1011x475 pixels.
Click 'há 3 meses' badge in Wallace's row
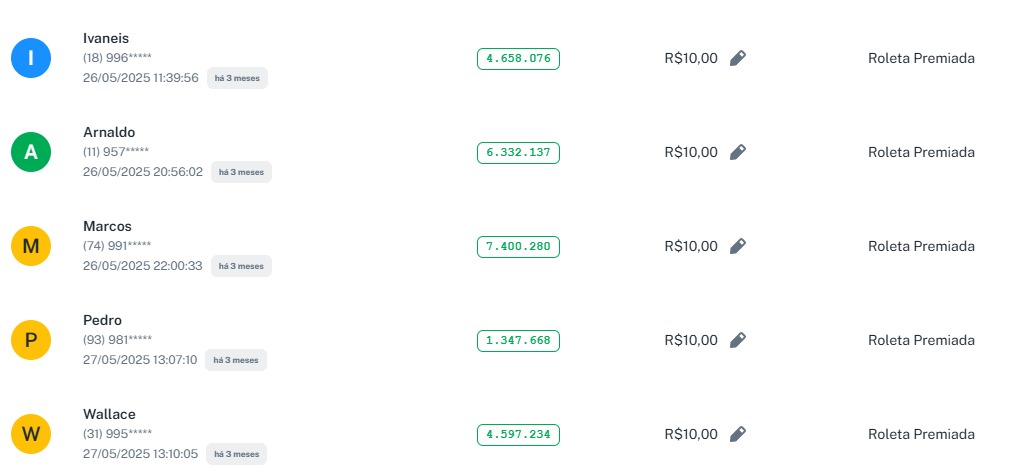pyautogui.click(x=236, y=454)
